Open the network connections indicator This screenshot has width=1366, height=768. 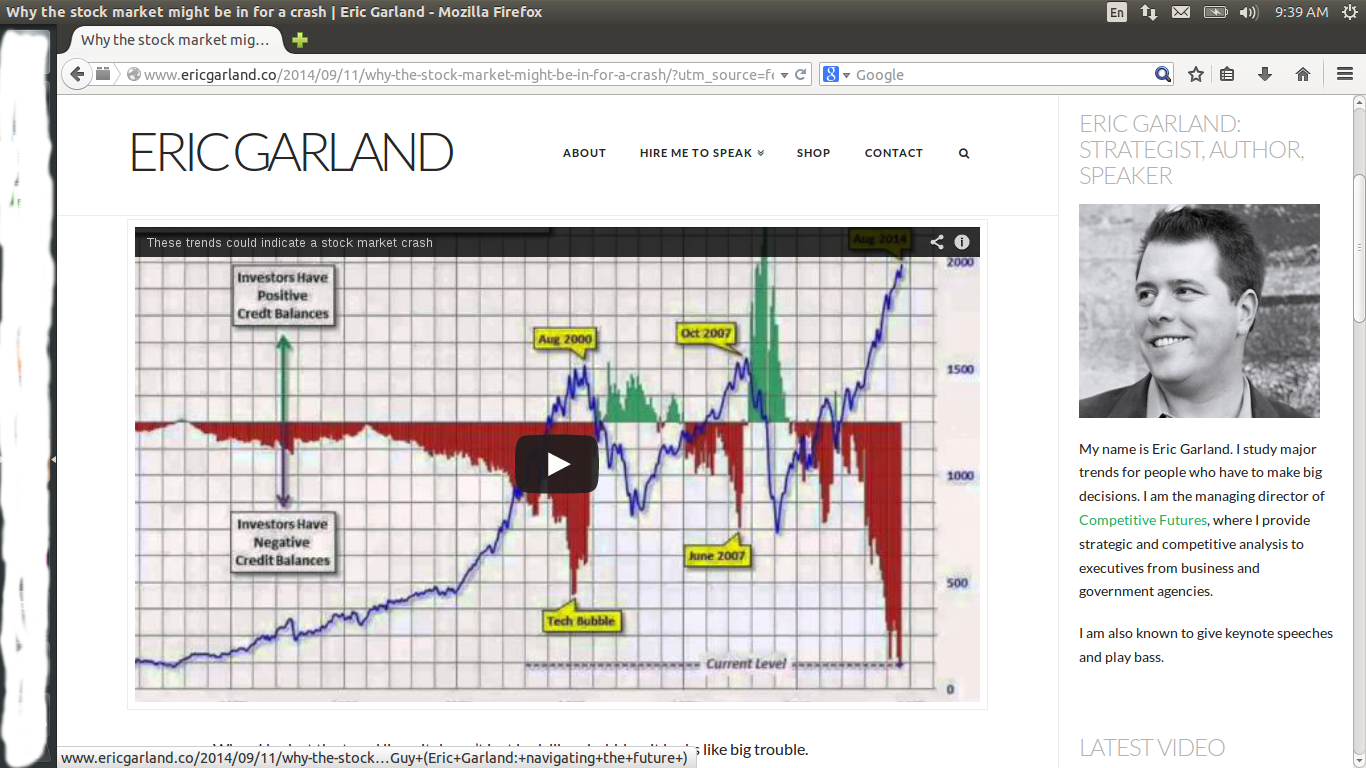(1149, 12)
